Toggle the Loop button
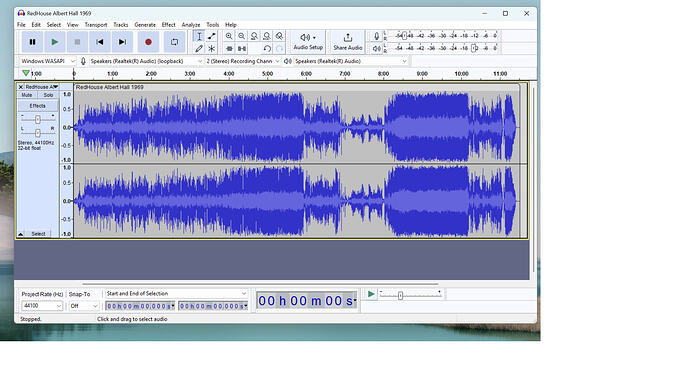690x388 pixels. pyautogui.click(x=175, y=42)
